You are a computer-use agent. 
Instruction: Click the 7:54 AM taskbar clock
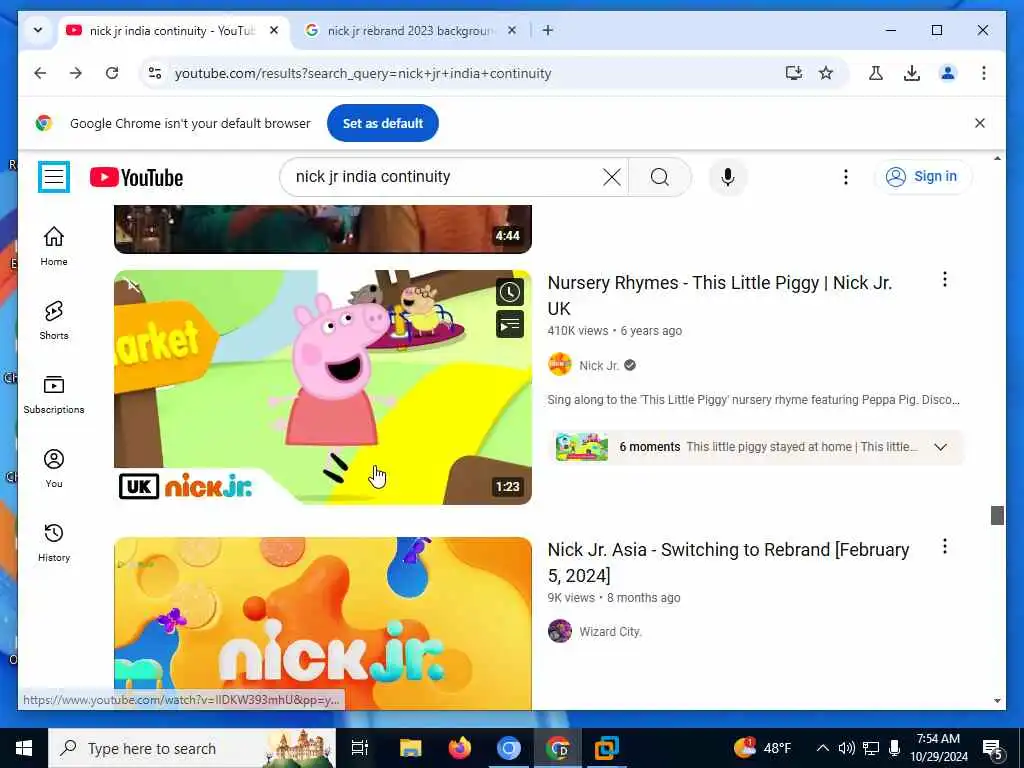point(938,748)
